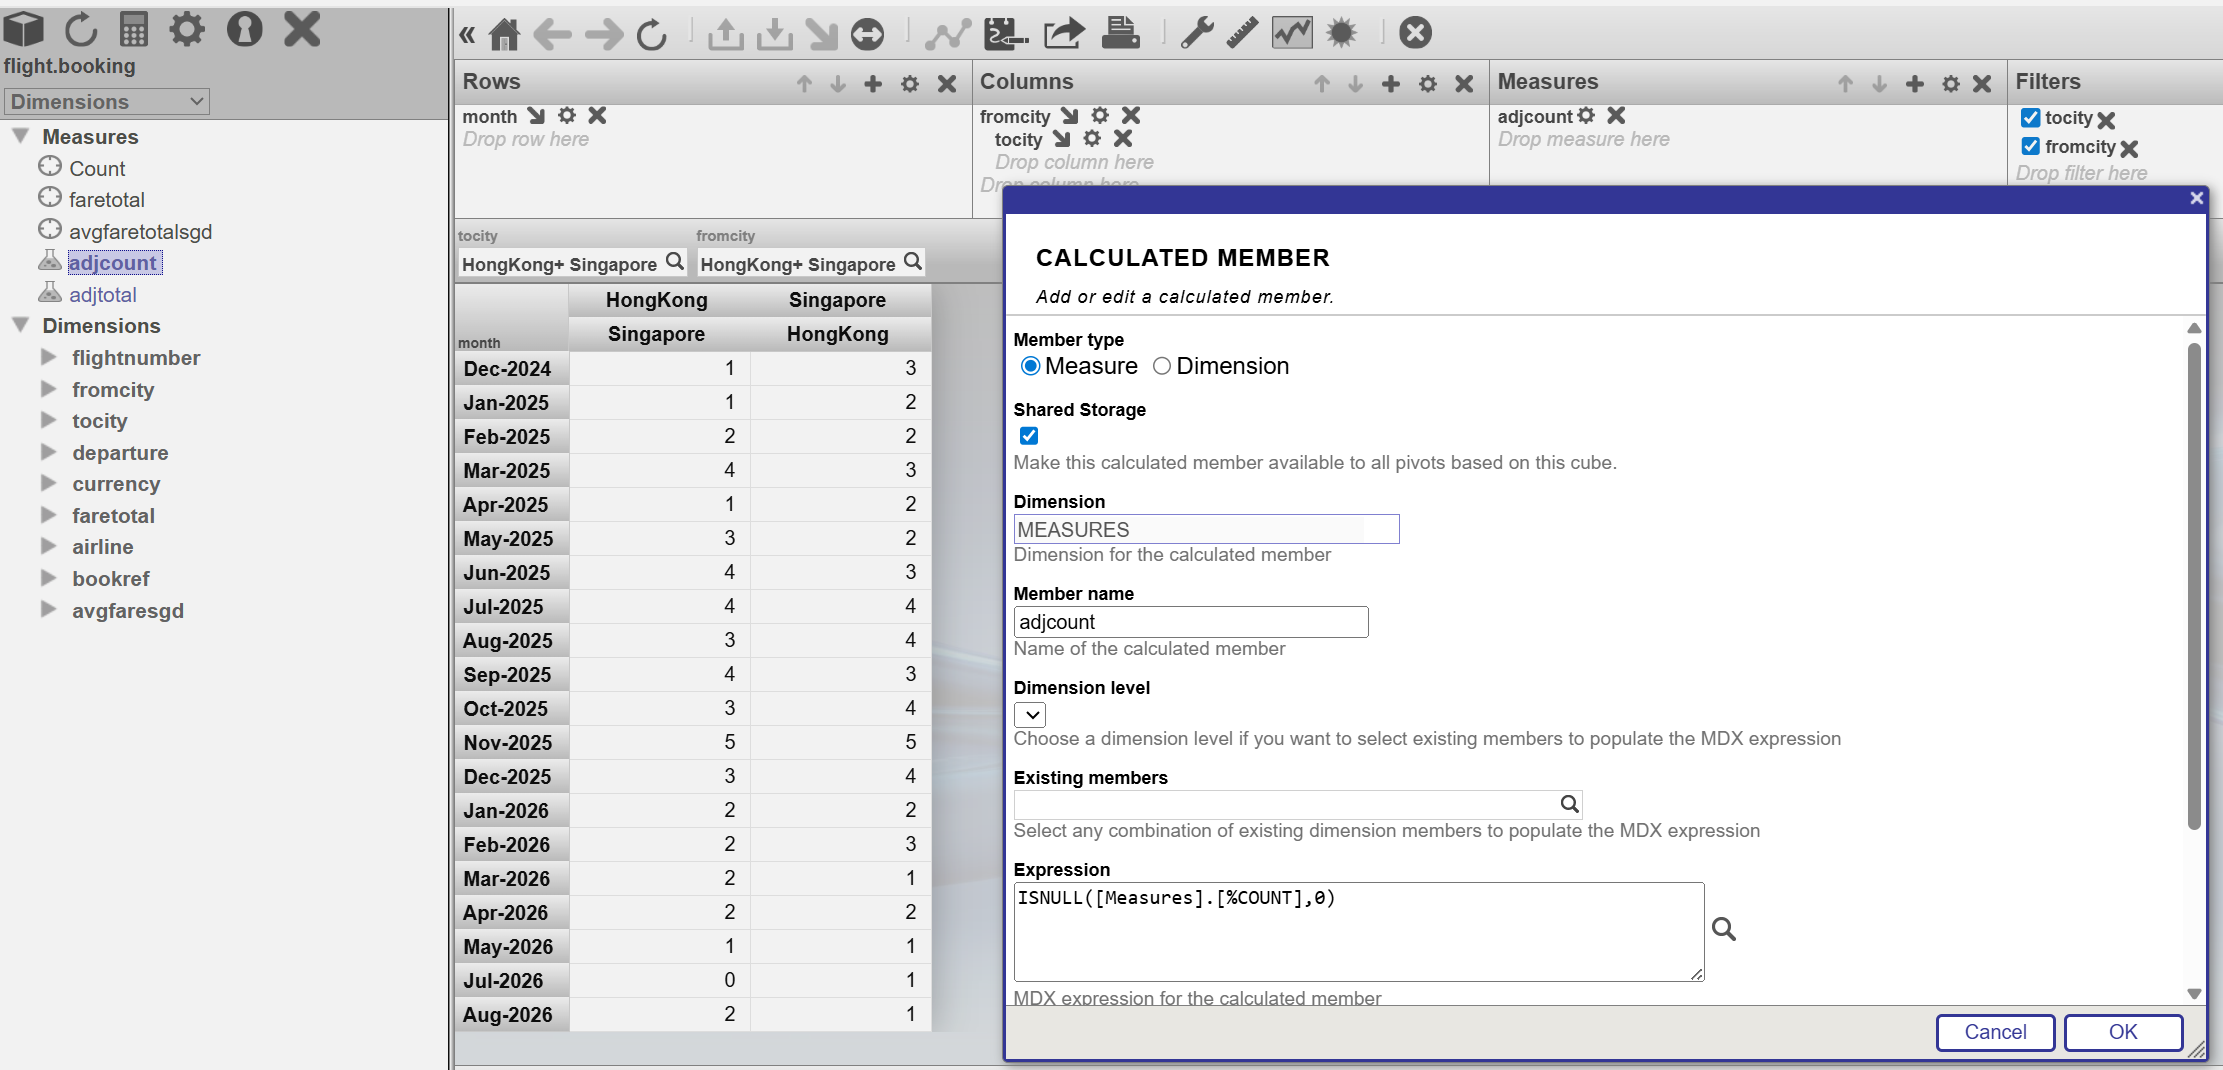Open pivot options with the wrench icon
The width and height of the screenshot is (2223, 1070).
coord(1196,34)
